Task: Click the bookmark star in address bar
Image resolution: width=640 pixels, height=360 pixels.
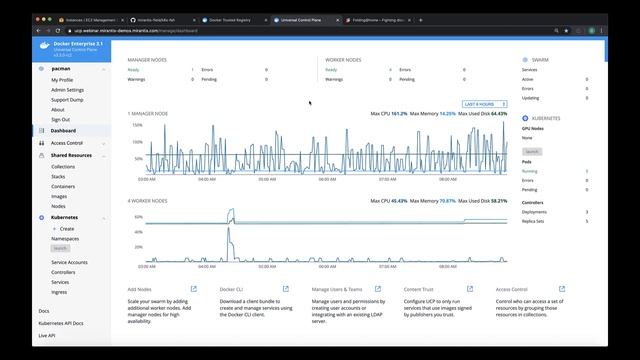Action: coord(566,31)
